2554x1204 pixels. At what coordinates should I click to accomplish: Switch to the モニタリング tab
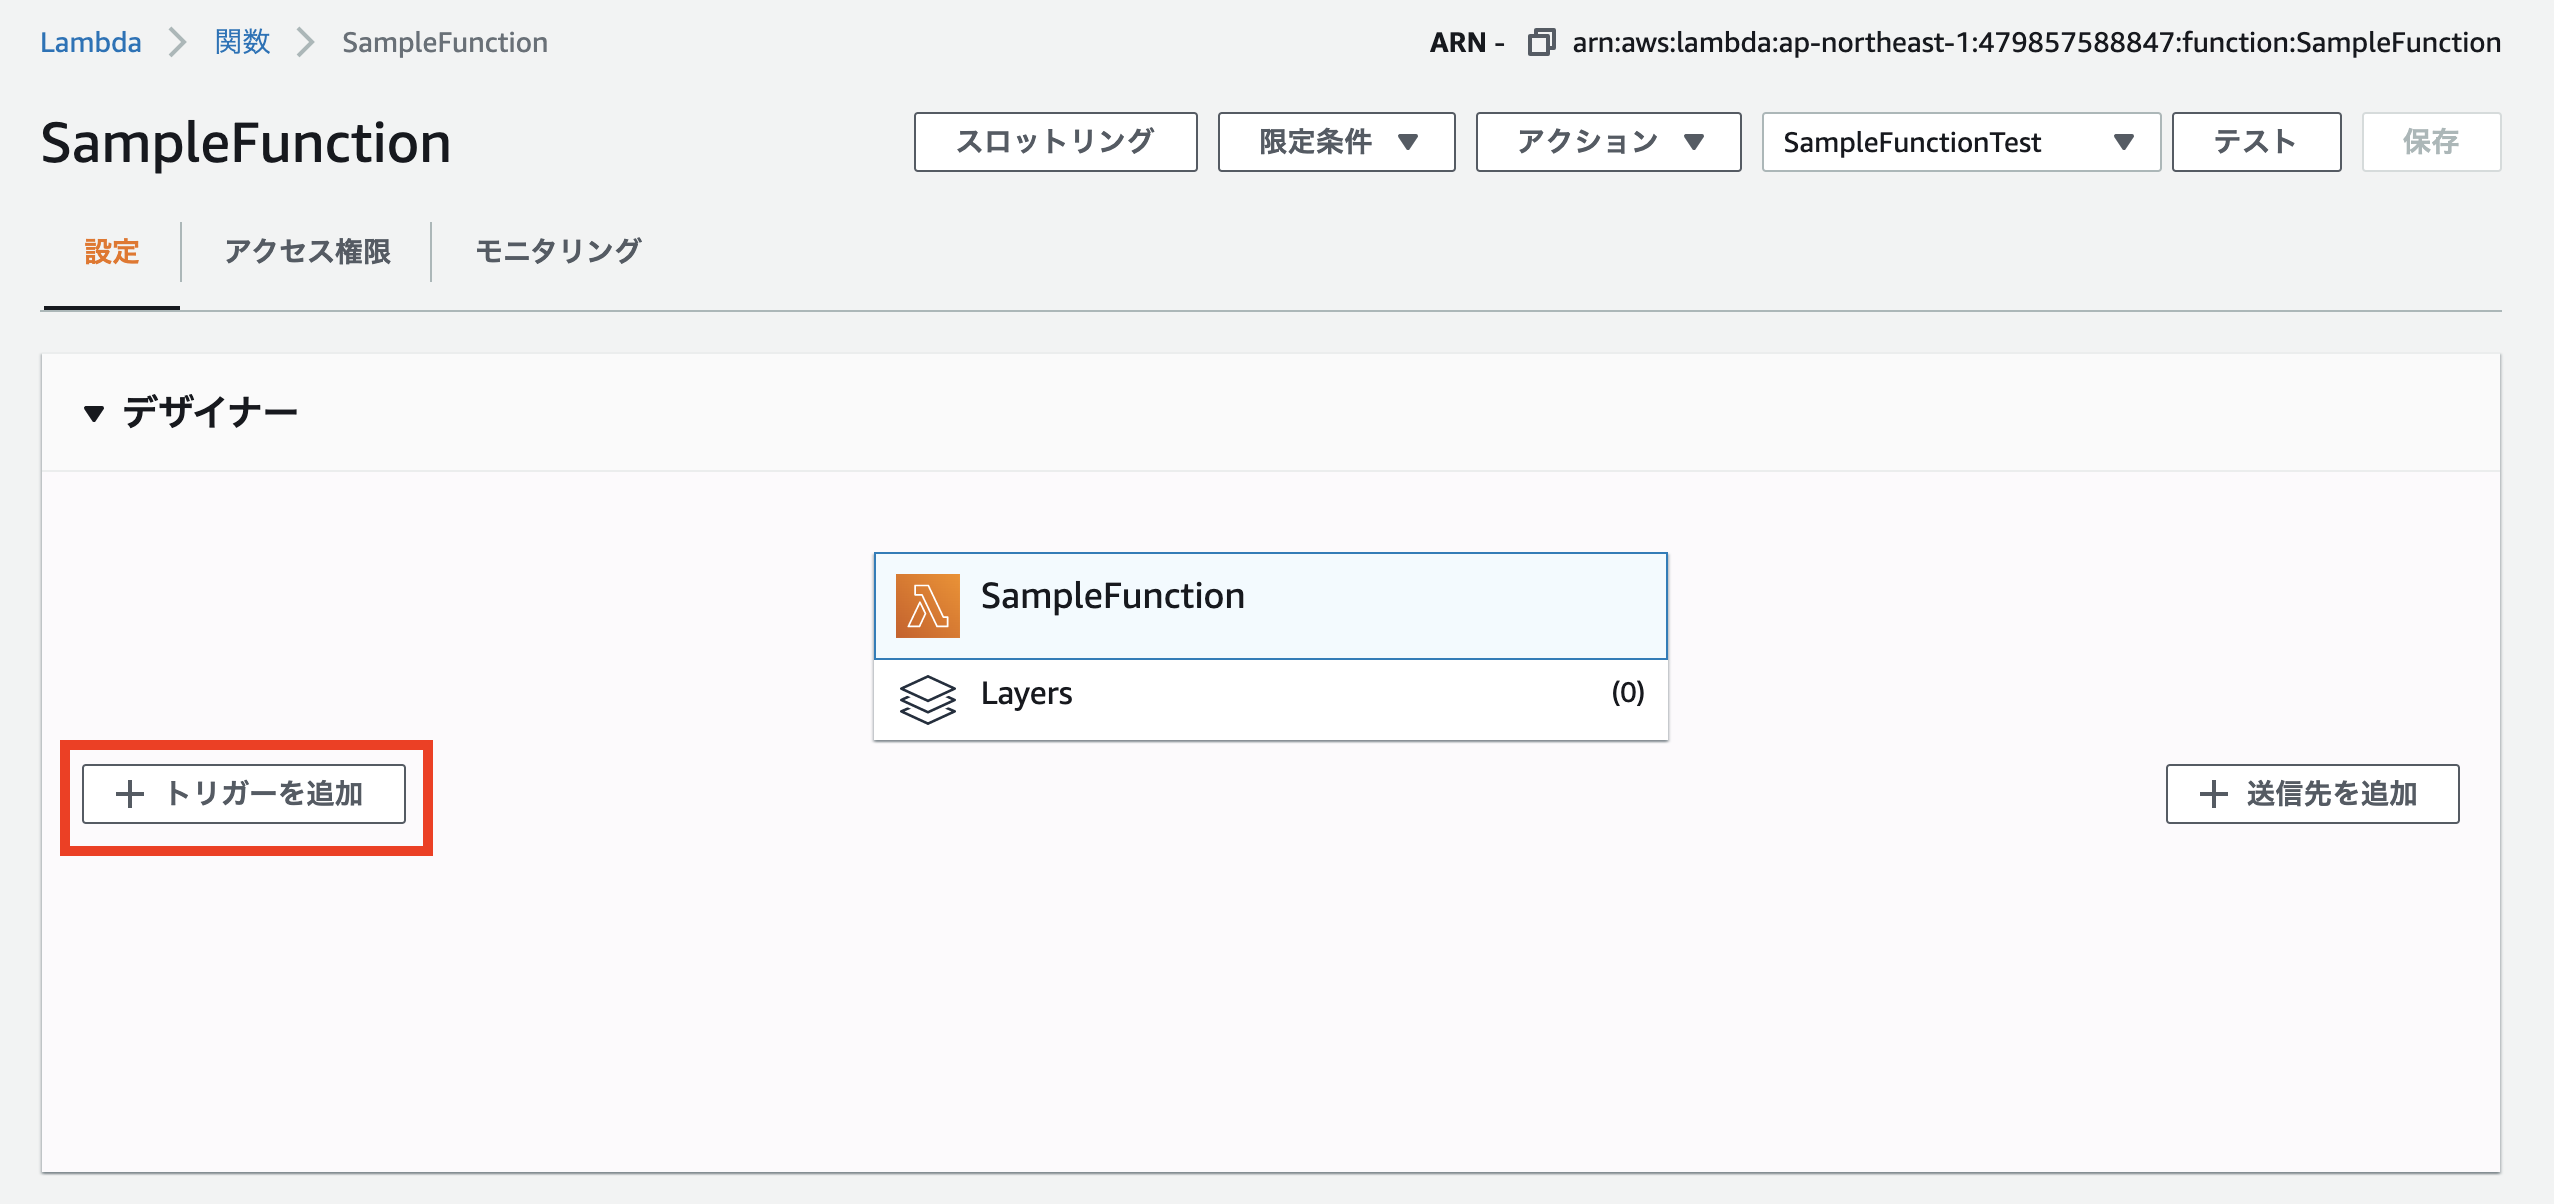559,252
